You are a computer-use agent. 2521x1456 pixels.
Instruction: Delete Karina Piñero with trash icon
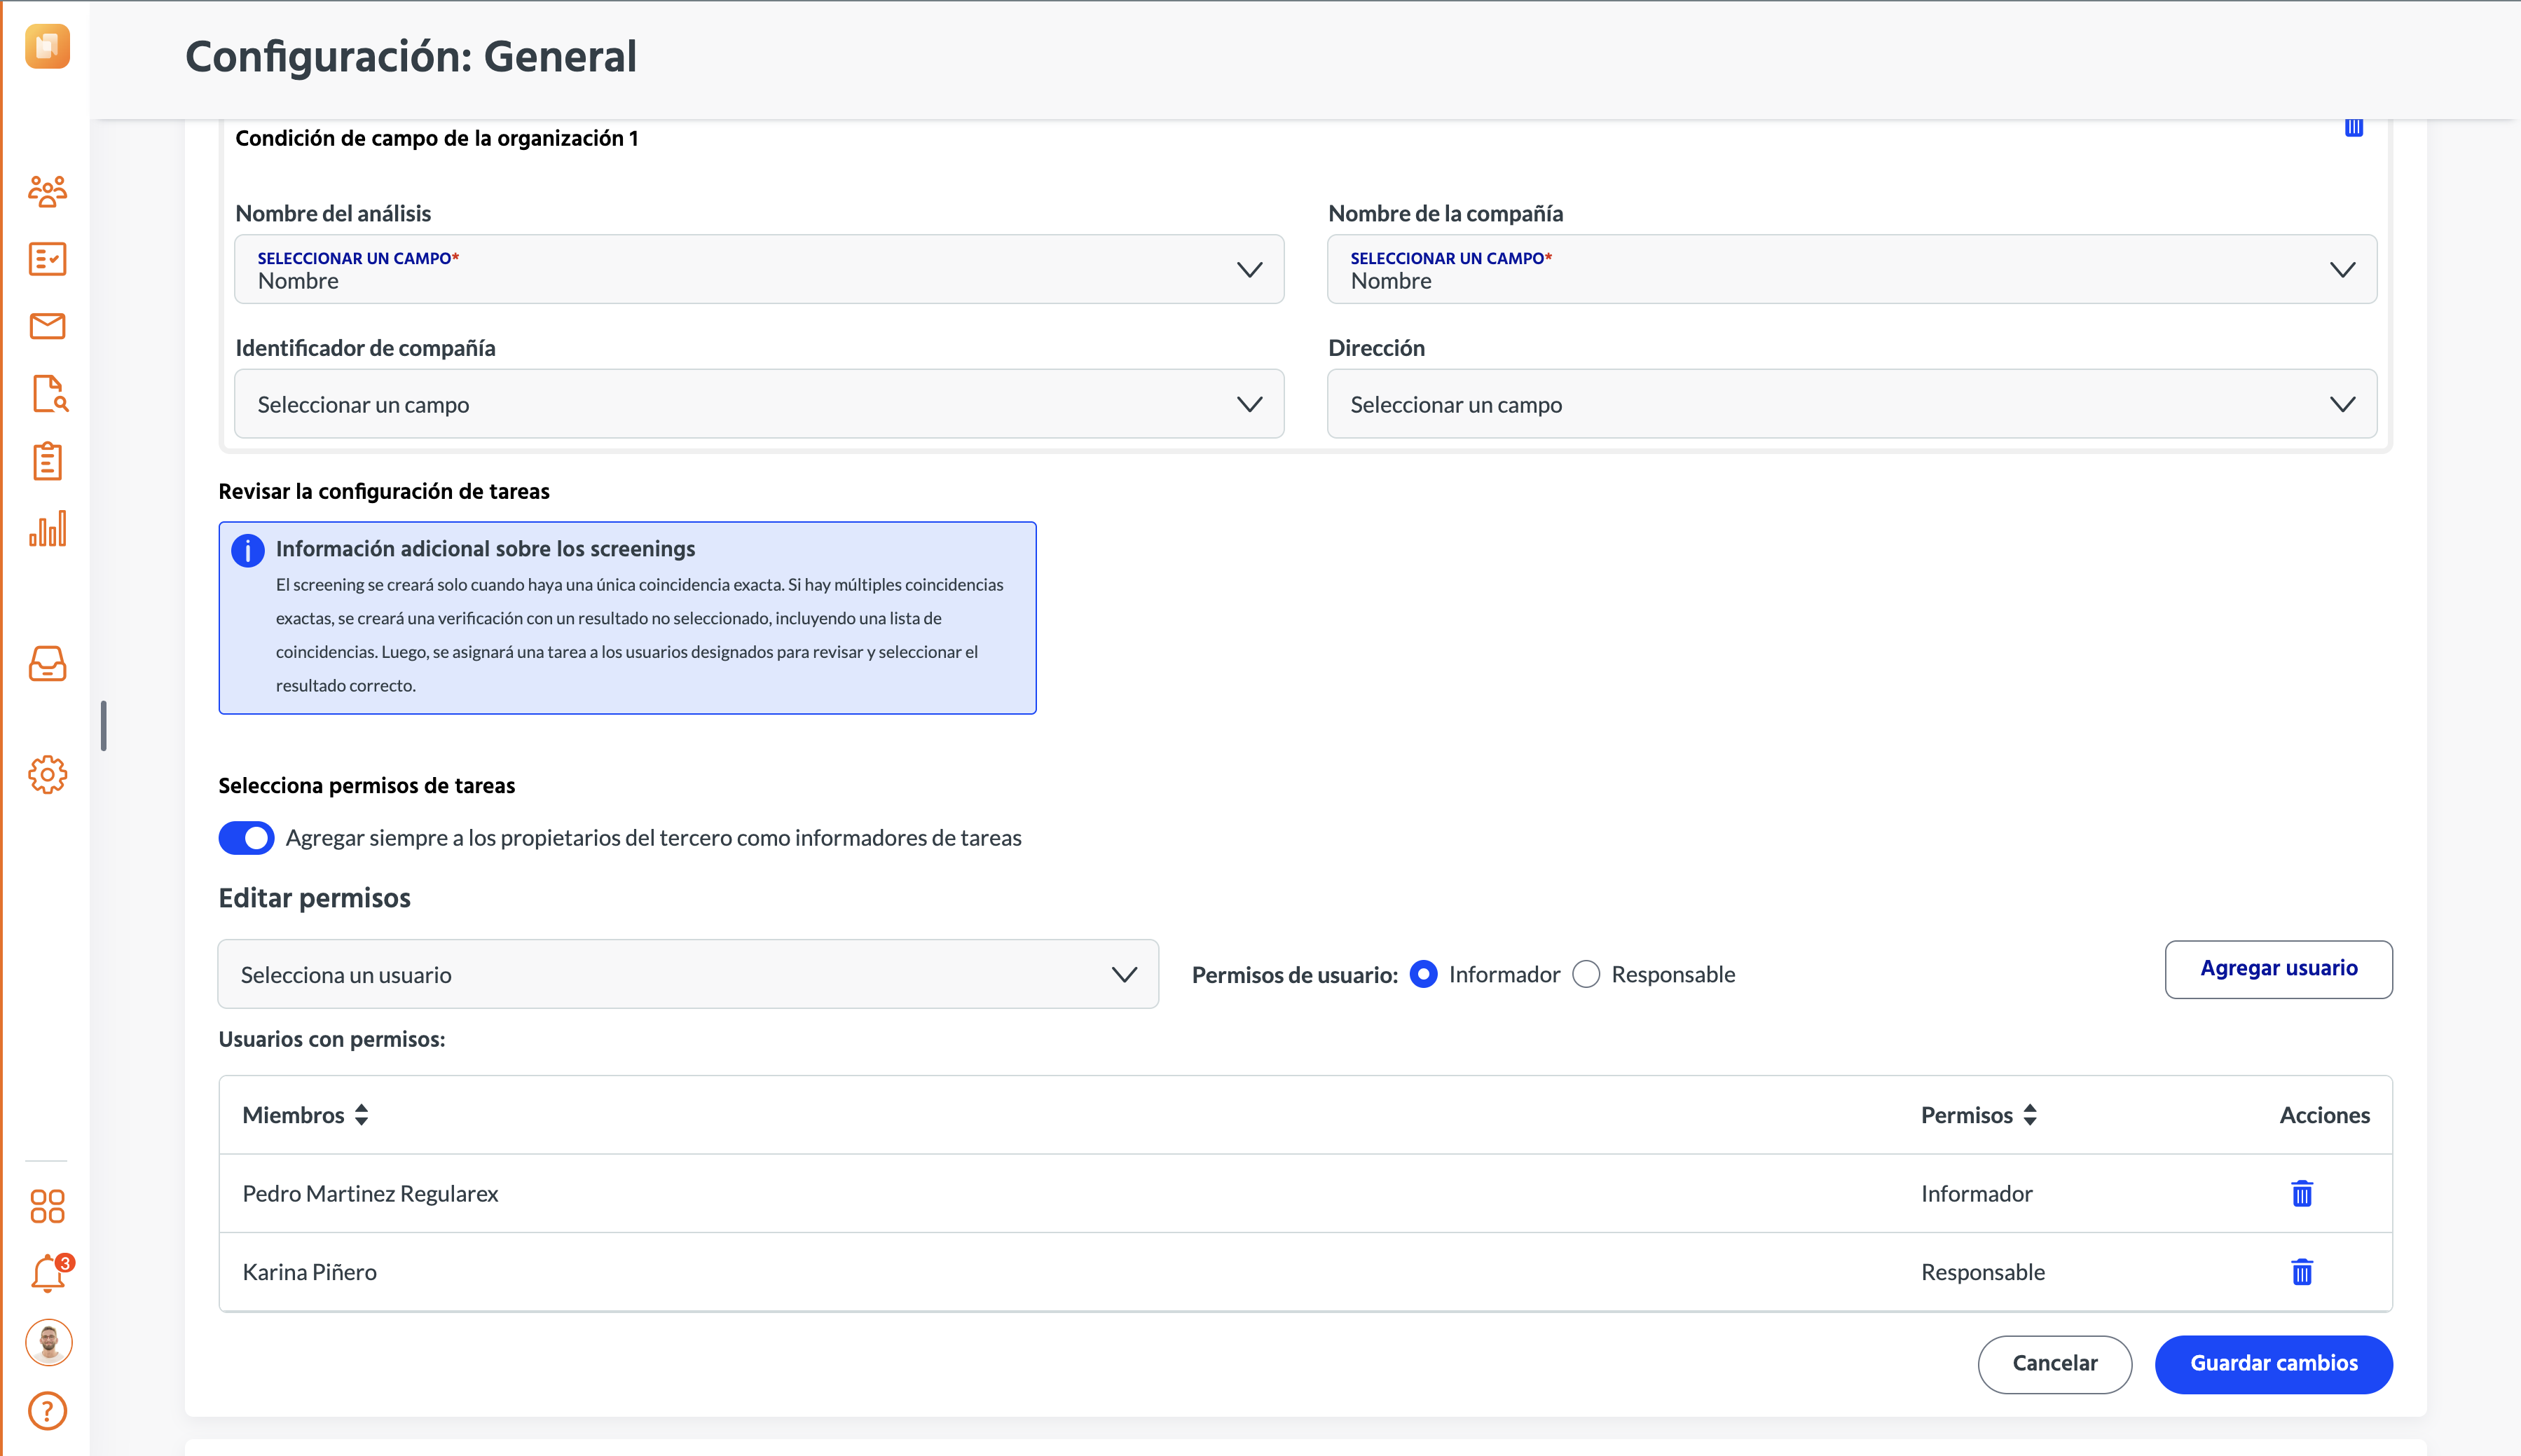(x=2302, y=1272)
